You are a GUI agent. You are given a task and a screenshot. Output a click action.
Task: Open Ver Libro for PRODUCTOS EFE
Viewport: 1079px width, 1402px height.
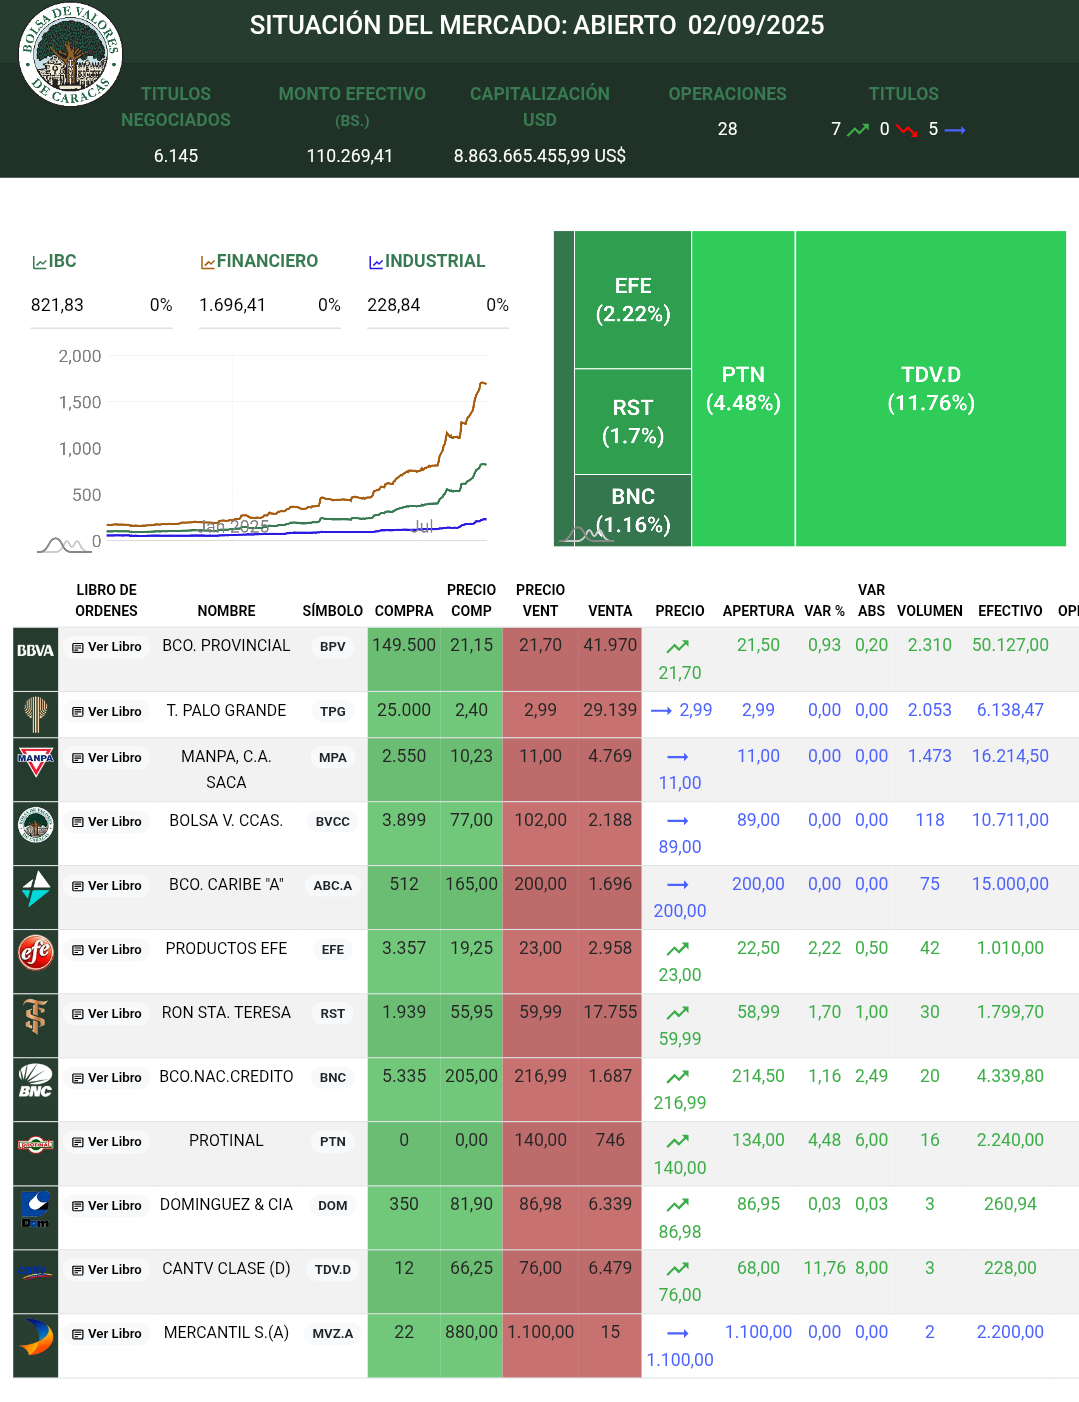tap(107, 950)
